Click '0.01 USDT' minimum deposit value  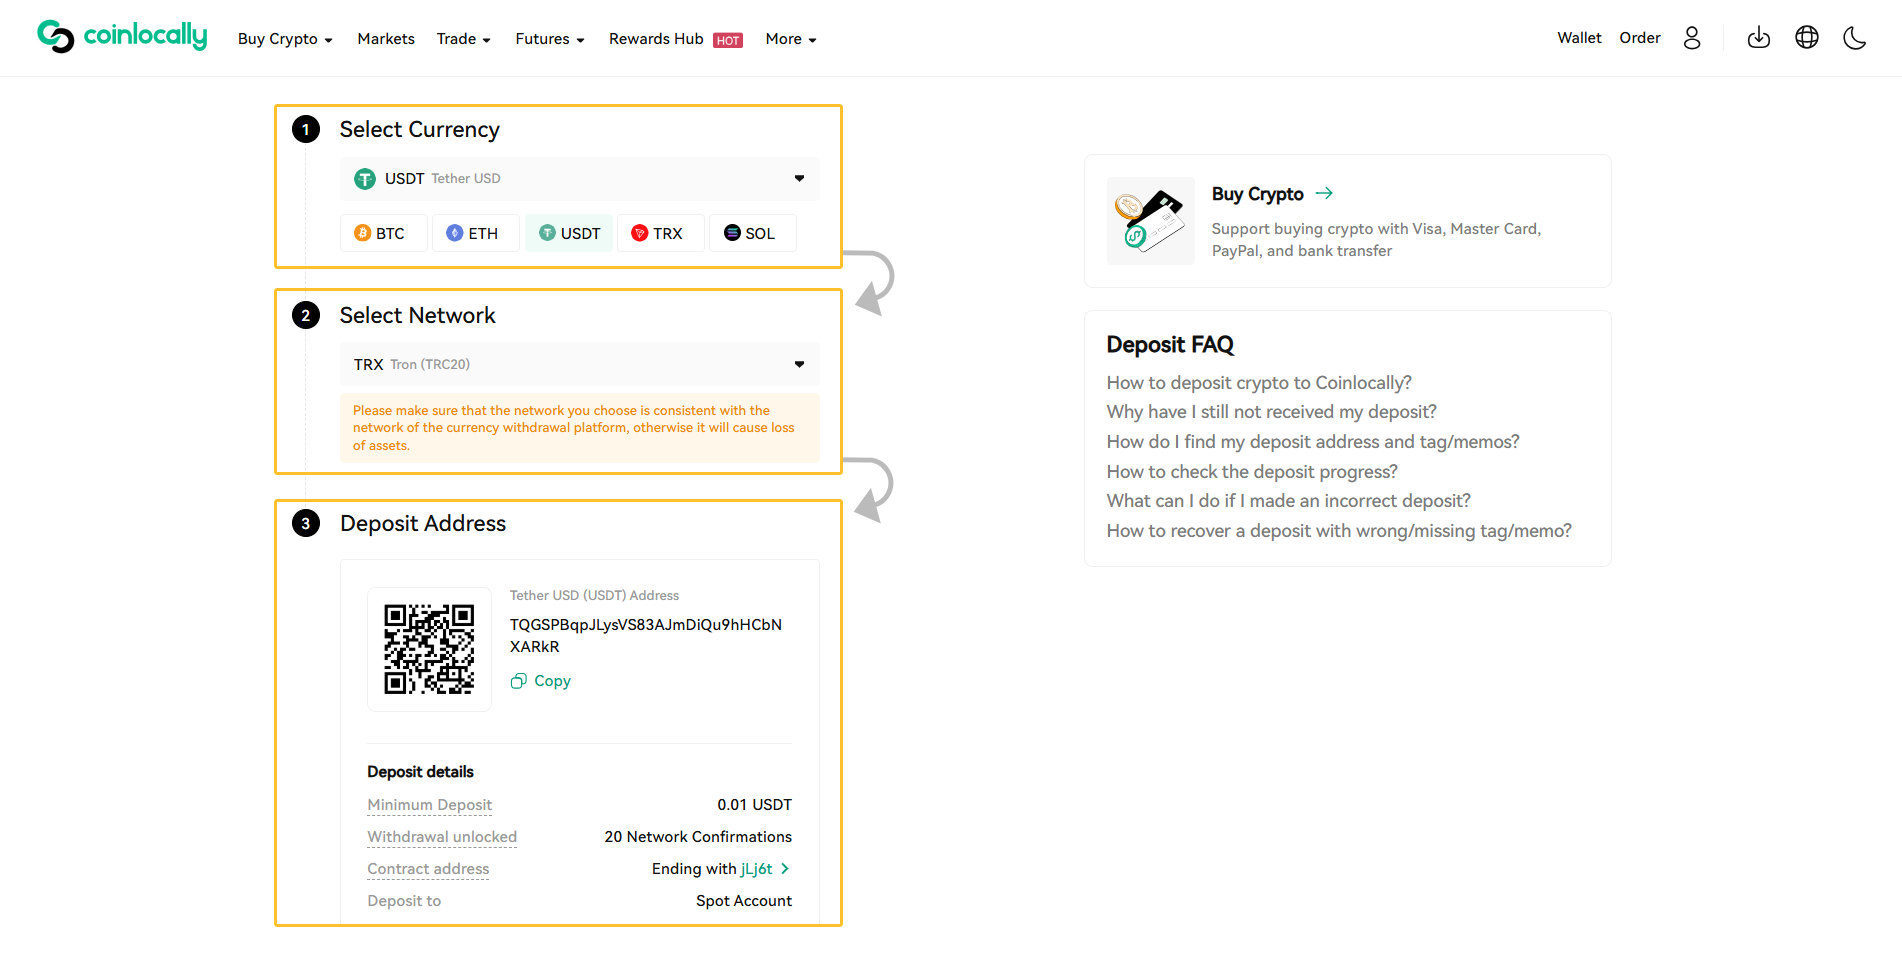coord(754,805)
